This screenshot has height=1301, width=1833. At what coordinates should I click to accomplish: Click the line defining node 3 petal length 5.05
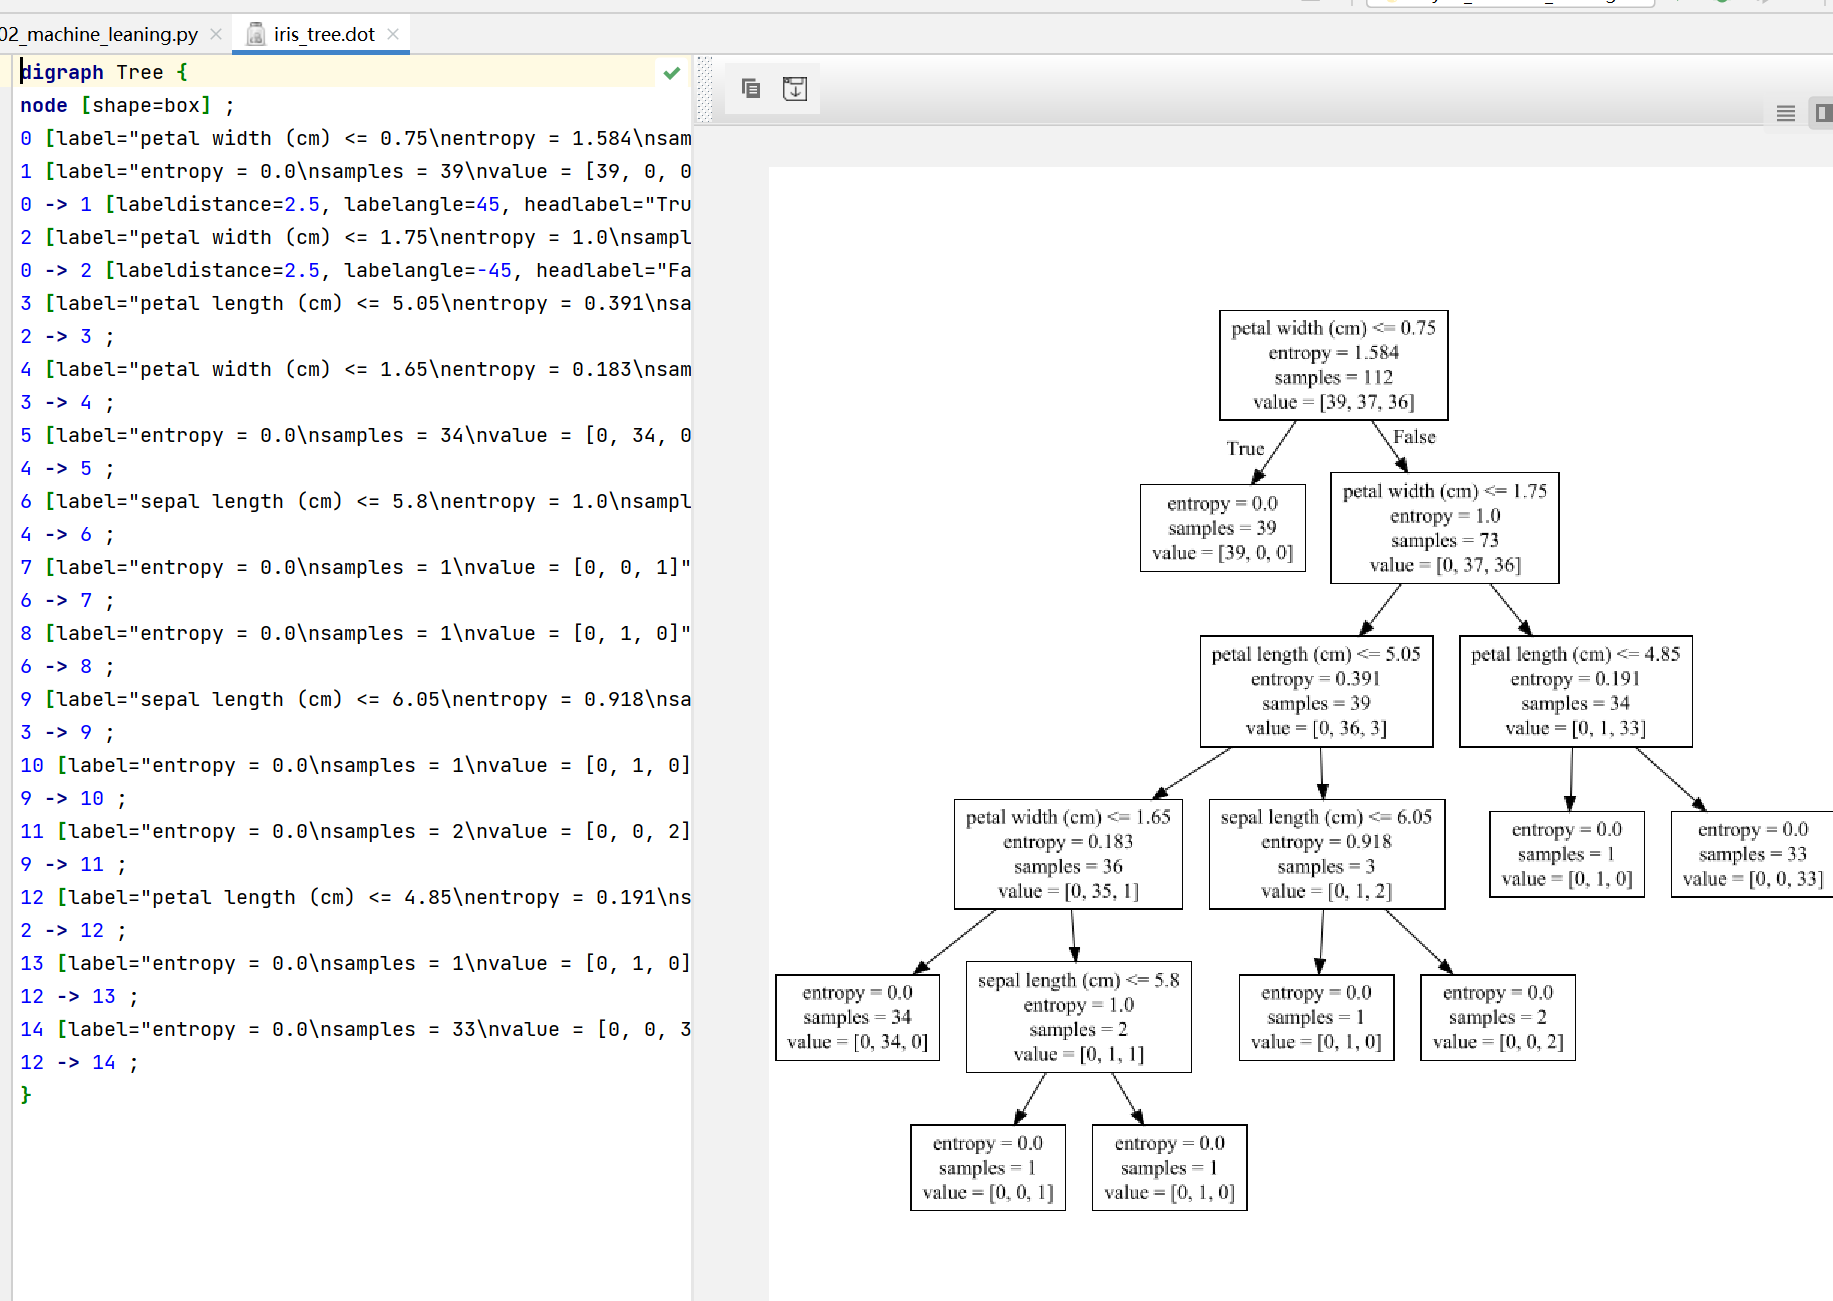point(356,303)
